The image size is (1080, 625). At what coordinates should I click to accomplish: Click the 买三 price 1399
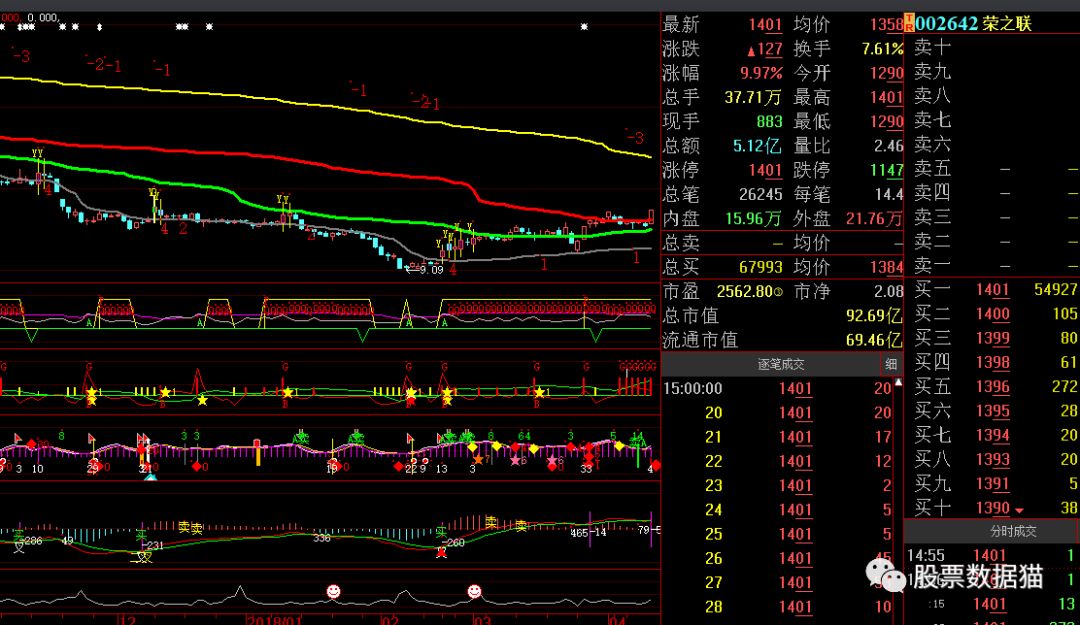tap(993, 338)
